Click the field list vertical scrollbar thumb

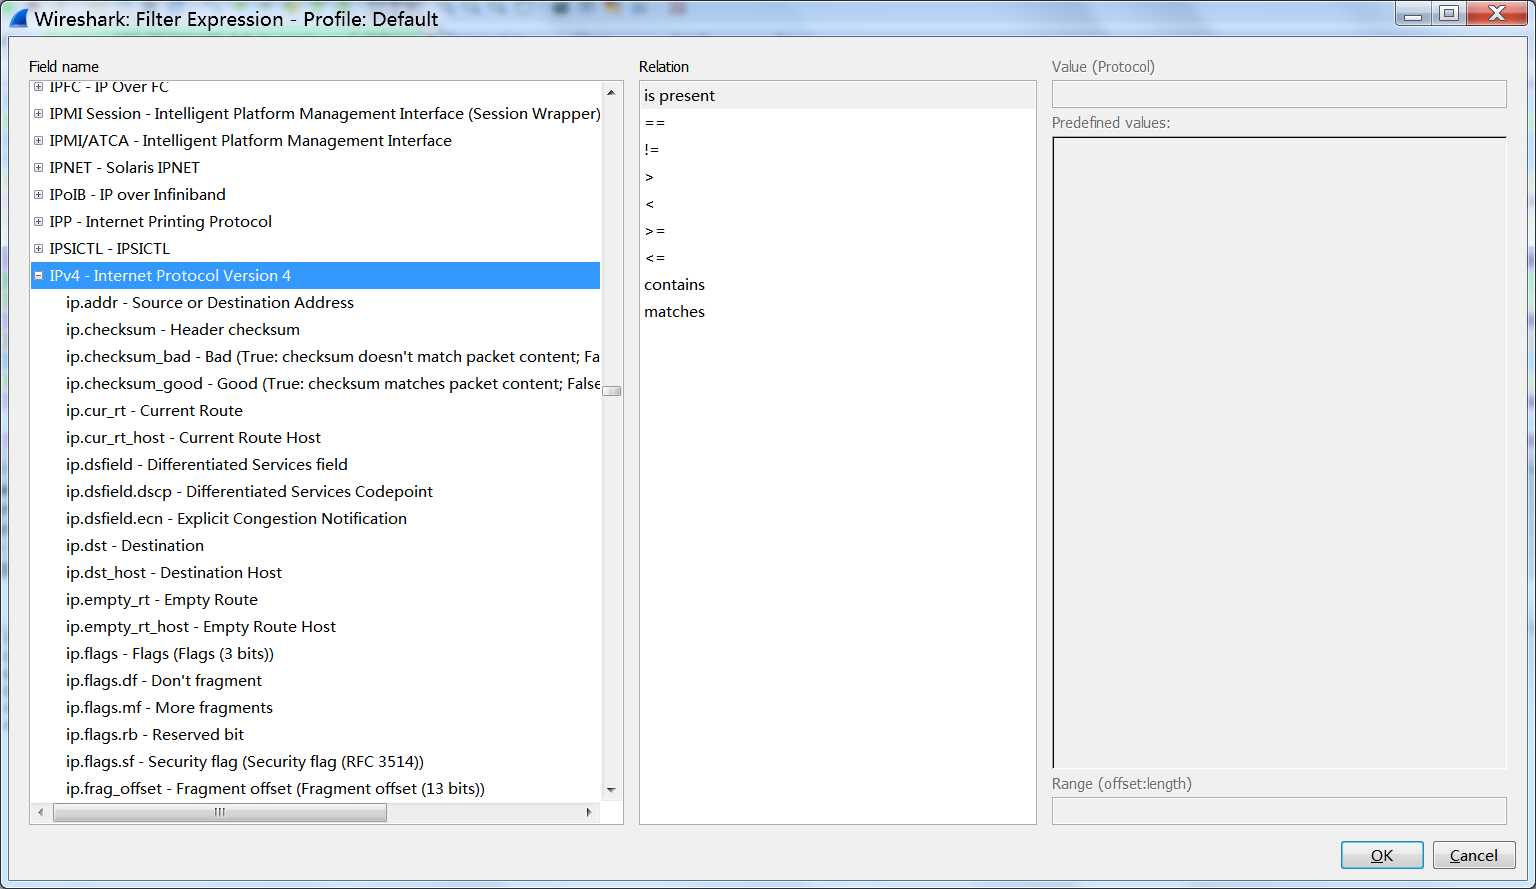611,391
